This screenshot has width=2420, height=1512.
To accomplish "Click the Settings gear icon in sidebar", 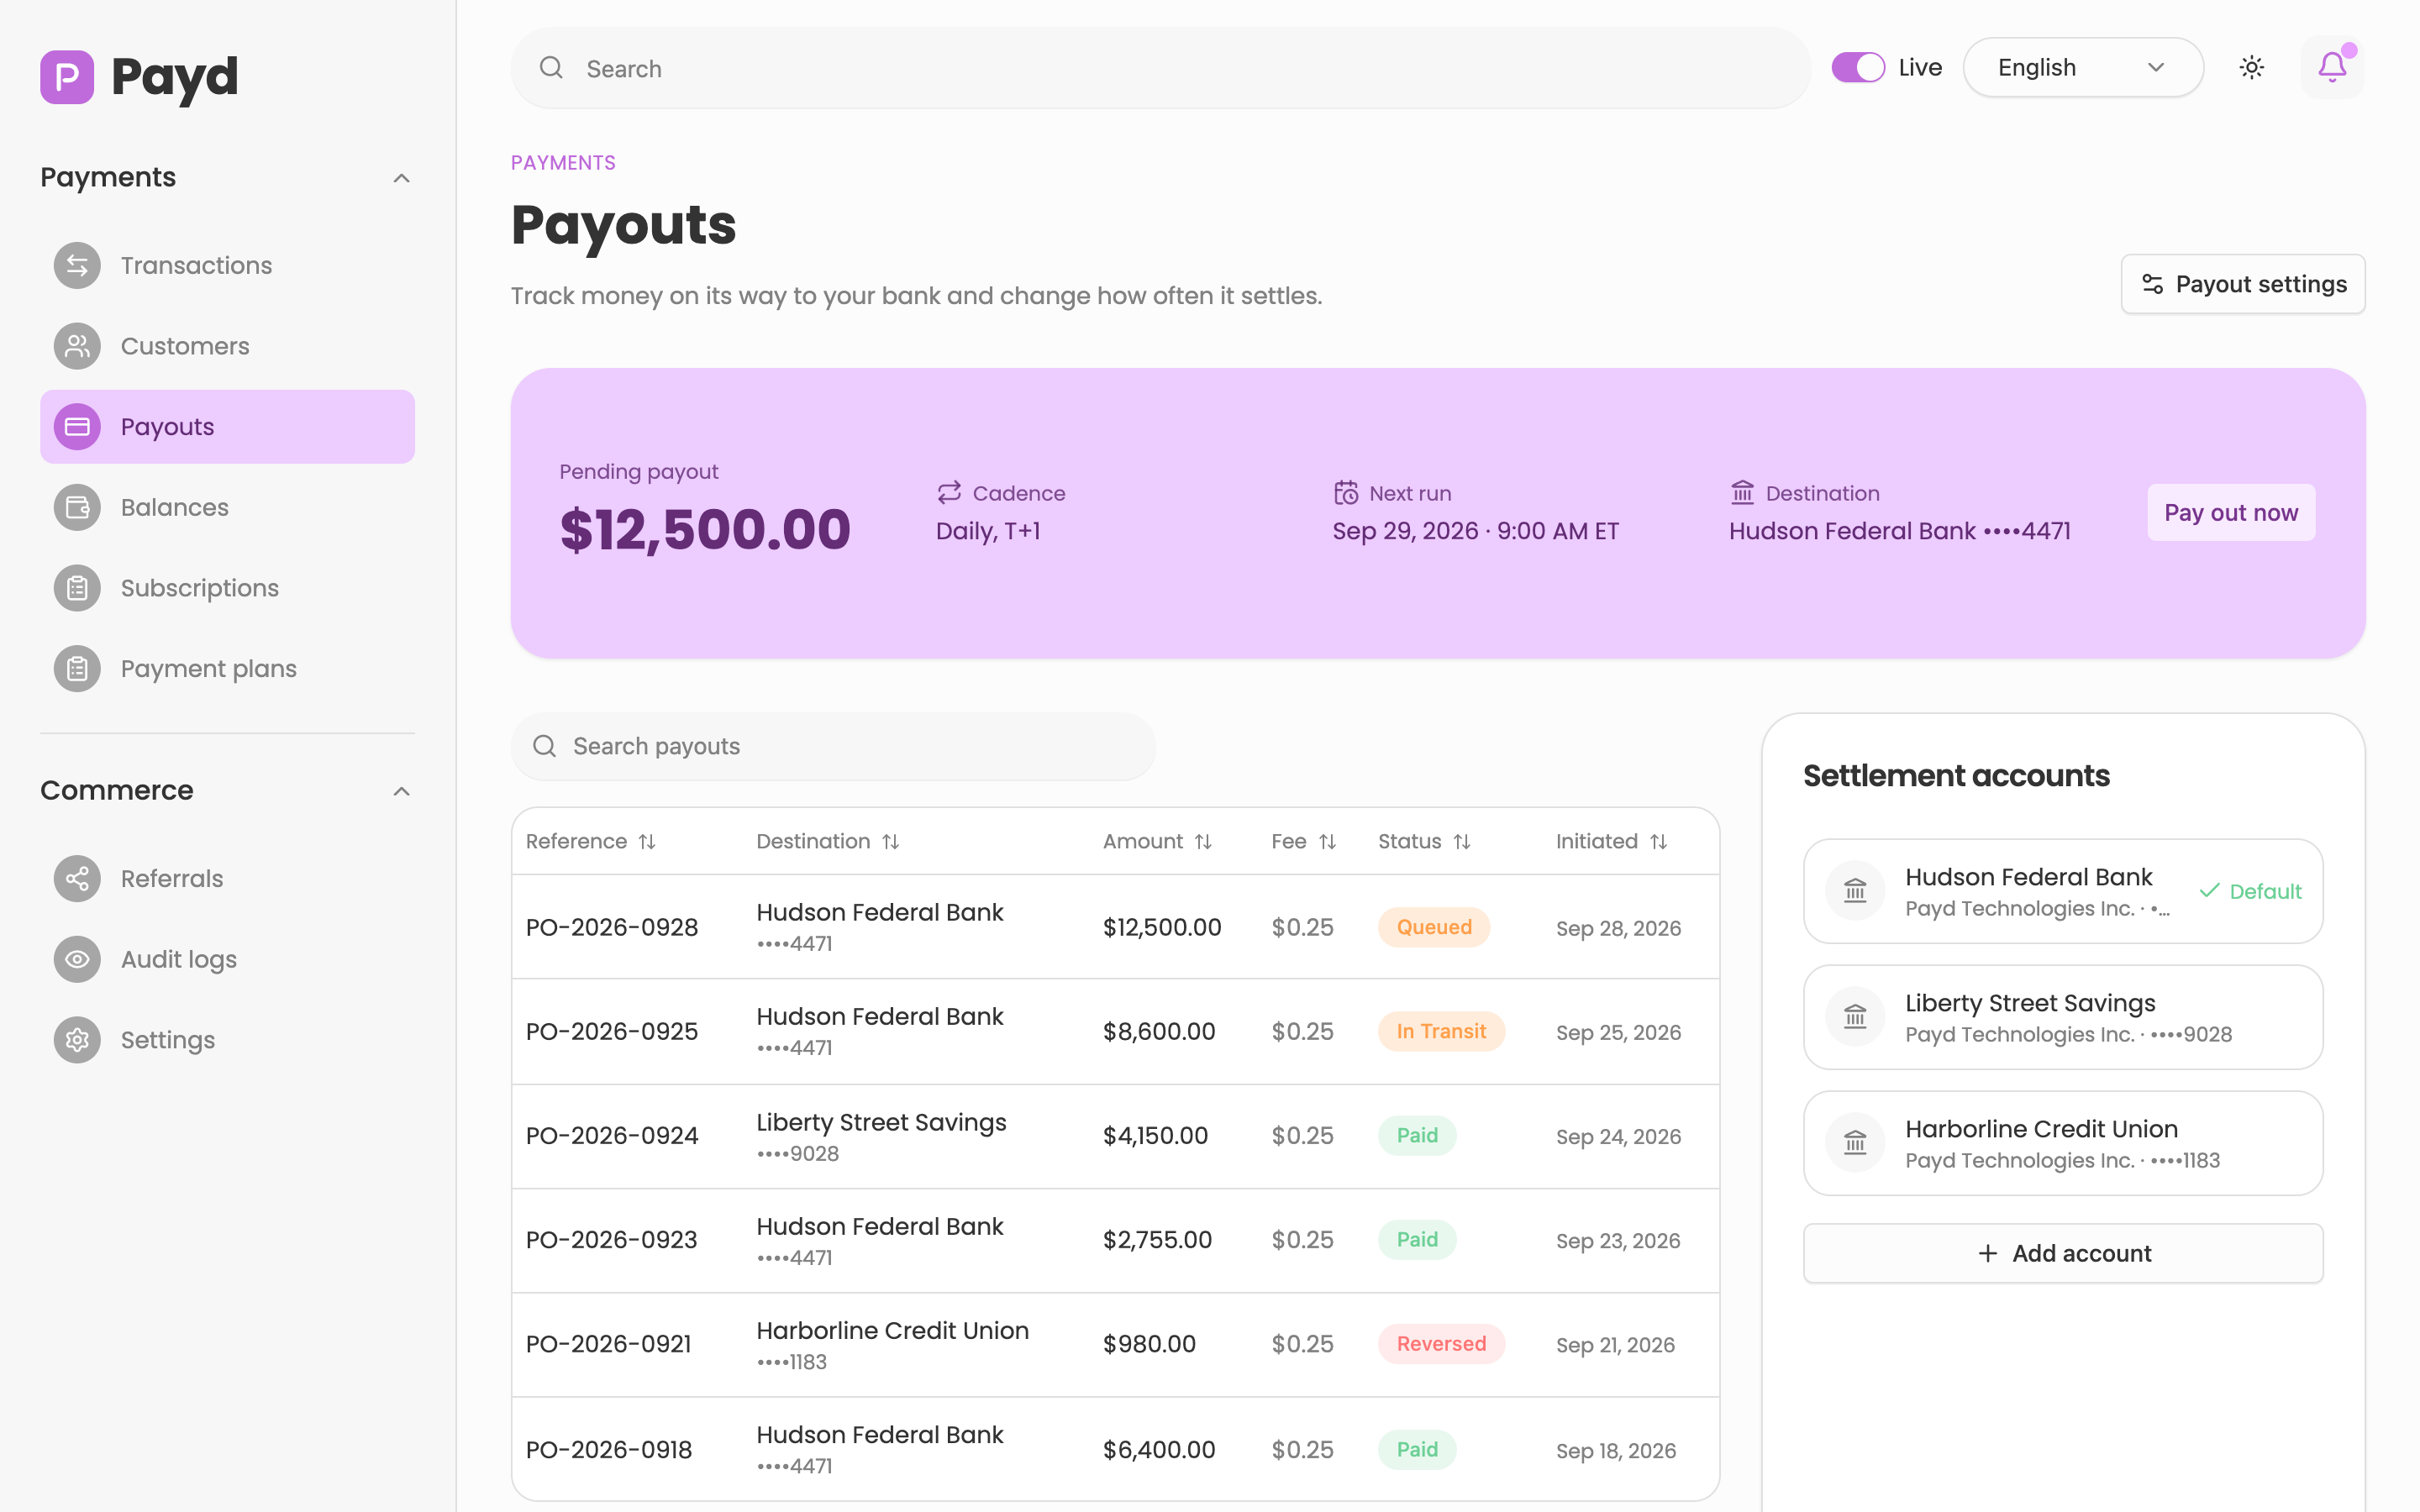I will pos(77,1040).
